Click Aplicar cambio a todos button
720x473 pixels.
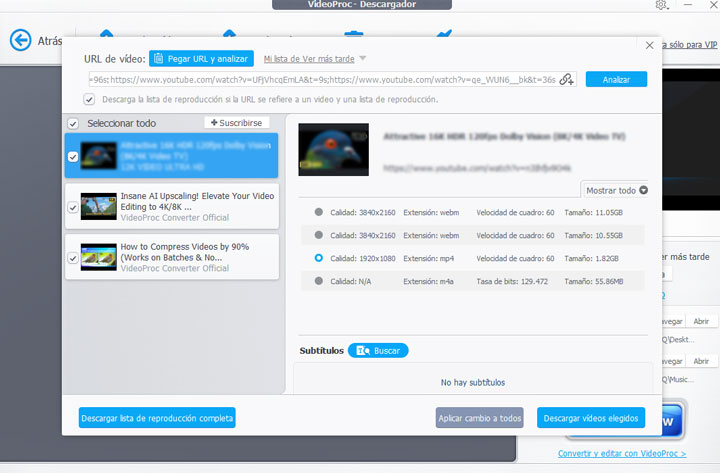[x=479, y=418]
